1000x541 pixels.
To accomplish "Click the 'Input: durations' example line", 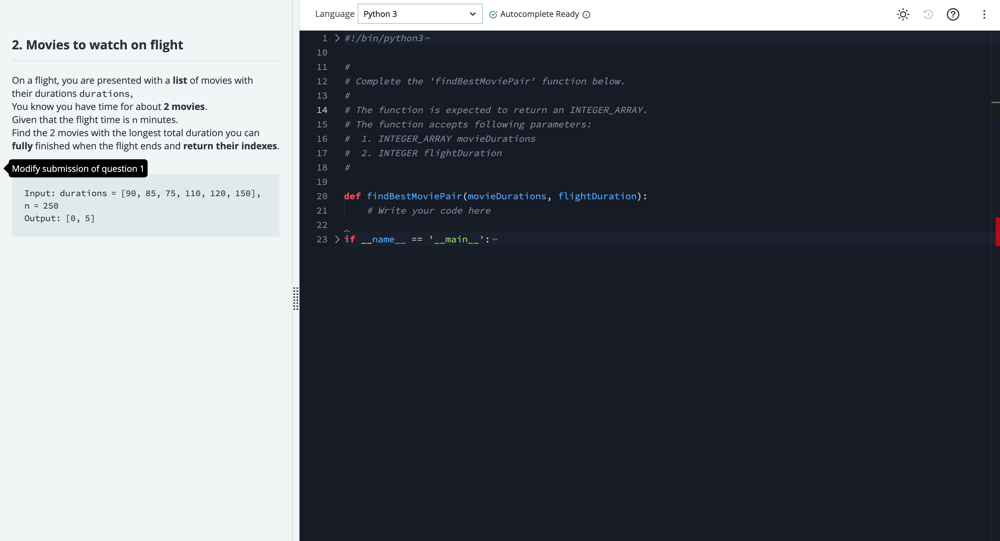I will tap(142, 193).
